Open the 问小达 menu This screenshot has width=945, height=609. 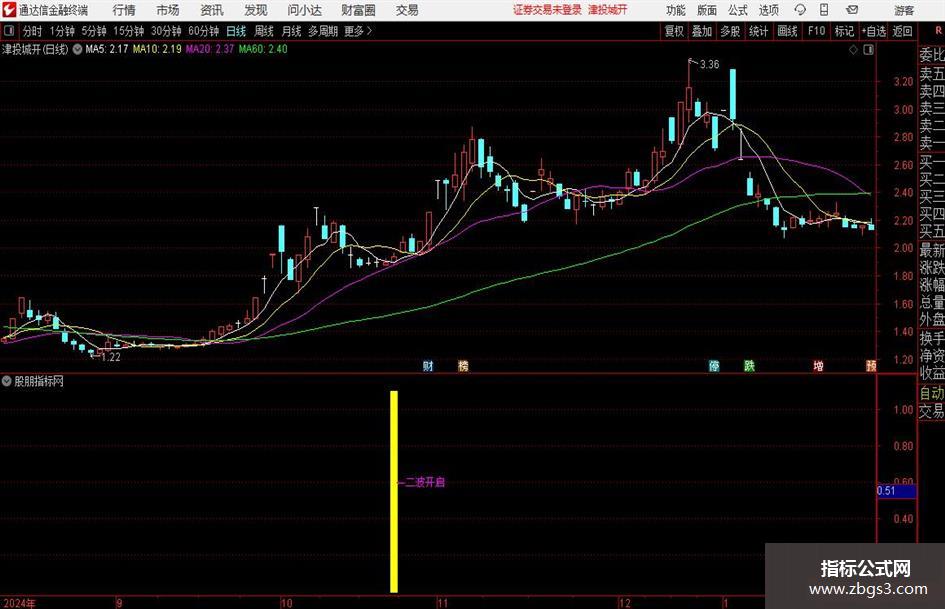[304, 10]
